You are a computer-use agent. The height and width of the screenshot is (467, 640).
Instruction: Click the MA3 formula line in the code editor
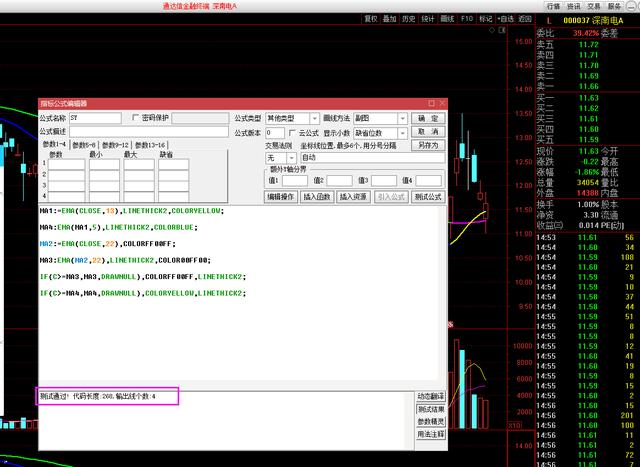click(125, 260)
